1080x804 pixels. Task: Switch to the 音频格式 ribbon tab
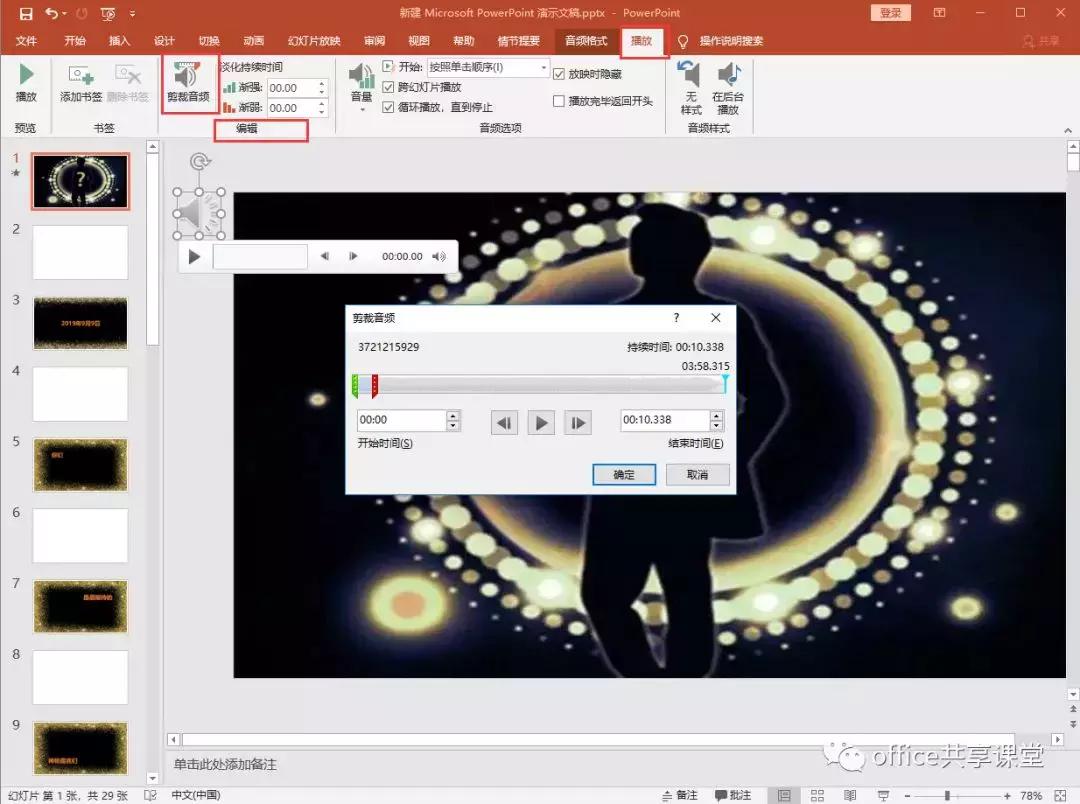point(586,41)
